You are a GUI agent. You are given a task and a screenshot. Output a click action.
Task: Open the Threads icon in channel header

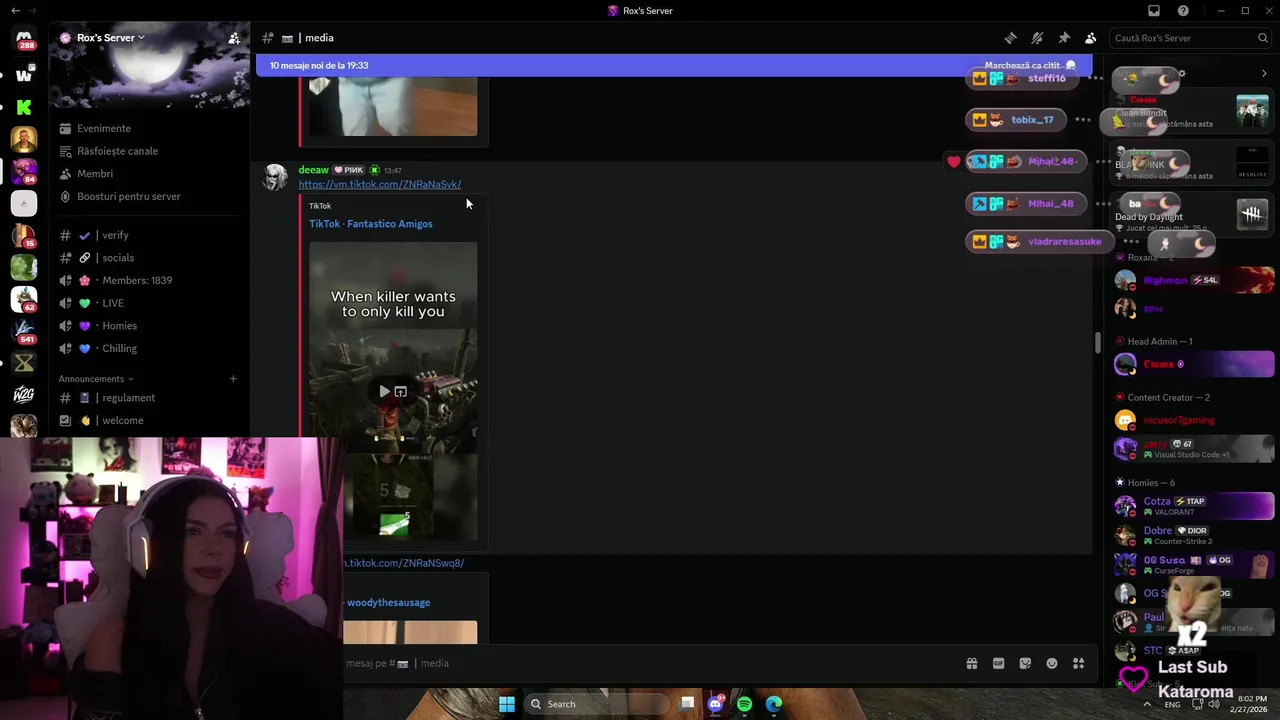point(1011,38)
